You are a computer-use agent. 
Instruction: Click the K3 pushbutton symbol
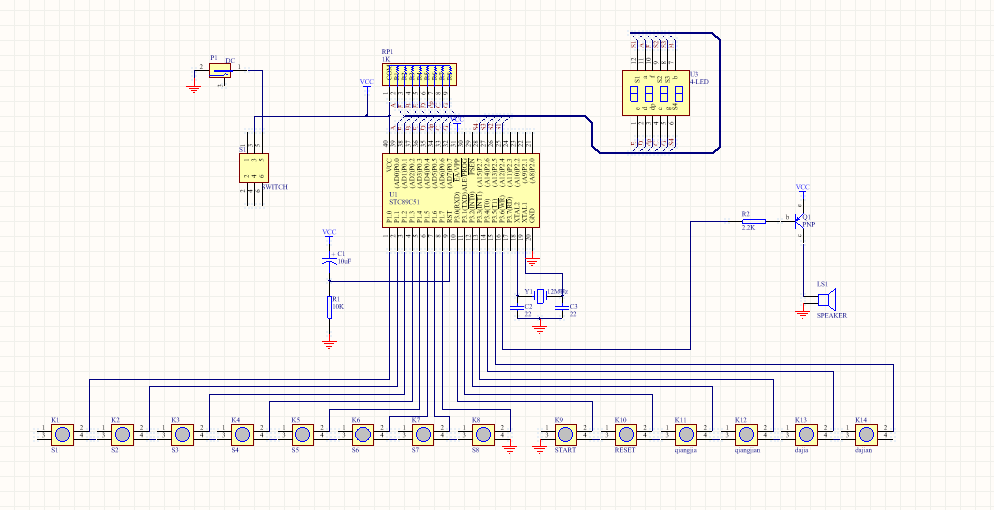click(183, 435)
